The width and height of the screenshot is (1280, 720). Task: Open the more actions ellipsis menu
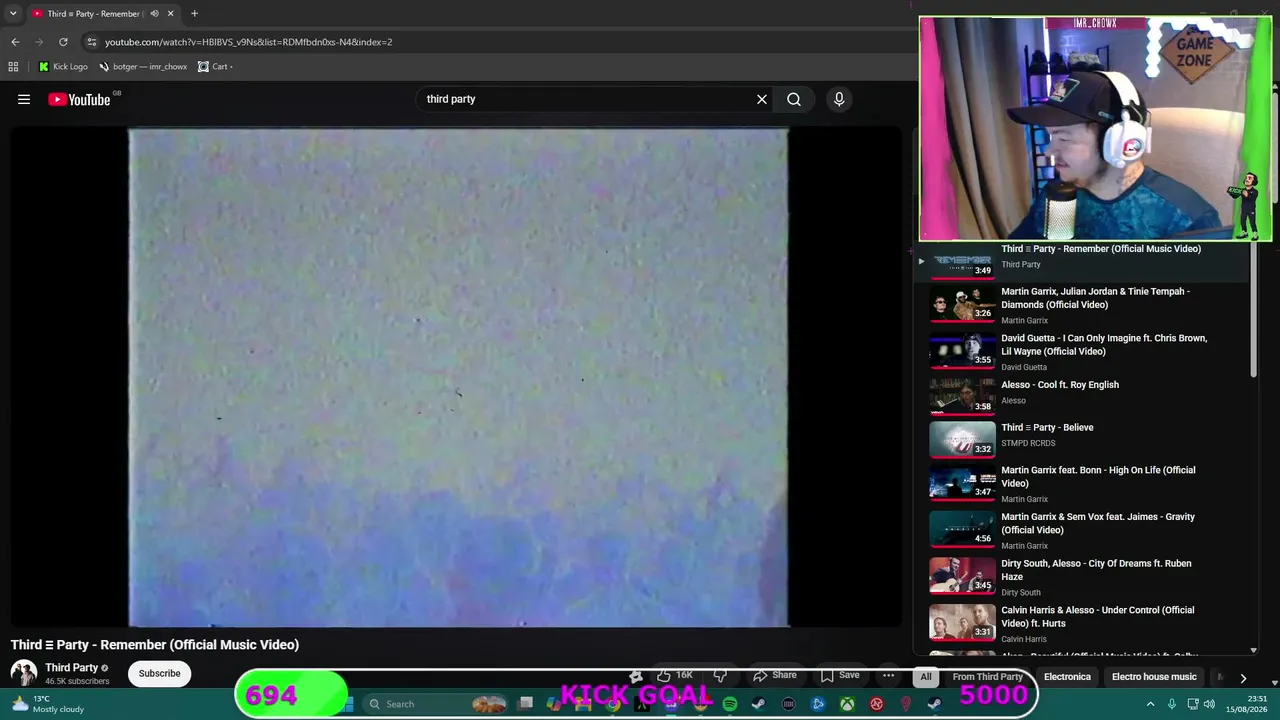coord(888,676)
